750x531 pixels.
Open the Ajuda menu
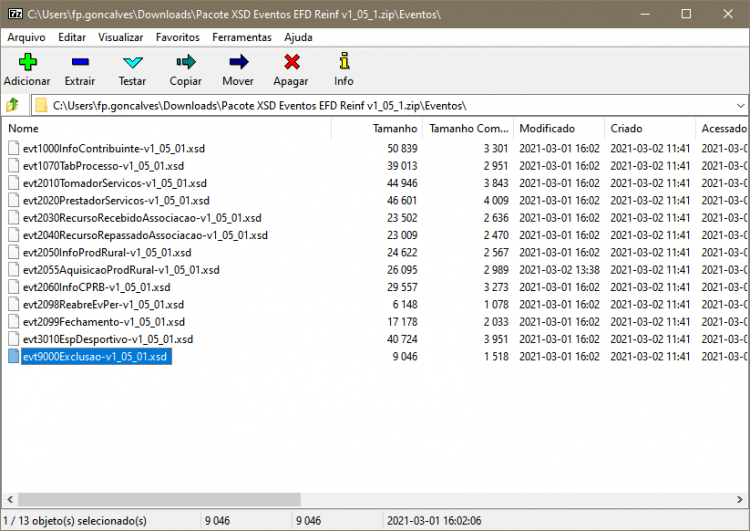coord(298,37)
